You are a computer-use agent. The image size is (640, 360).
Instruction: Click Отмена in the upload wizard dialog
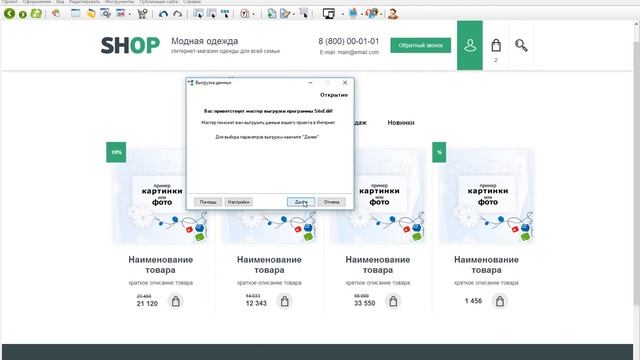point(331,202)
